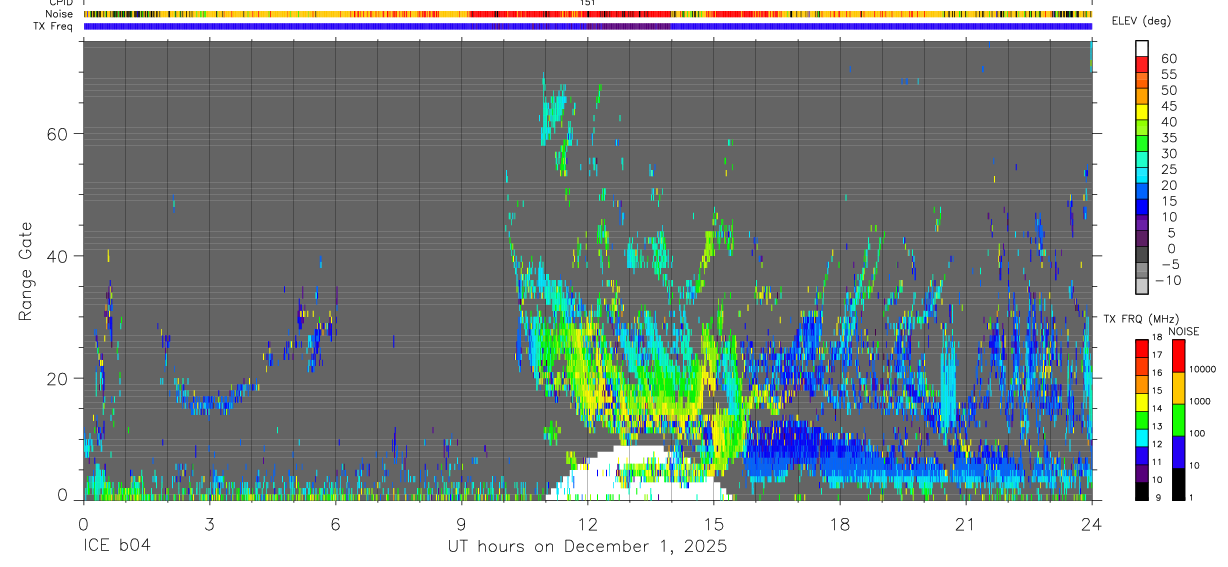Click the "Range Gate" y-axis title
This screenshot has width=1228, height=567.
click(x=26, y=271)
